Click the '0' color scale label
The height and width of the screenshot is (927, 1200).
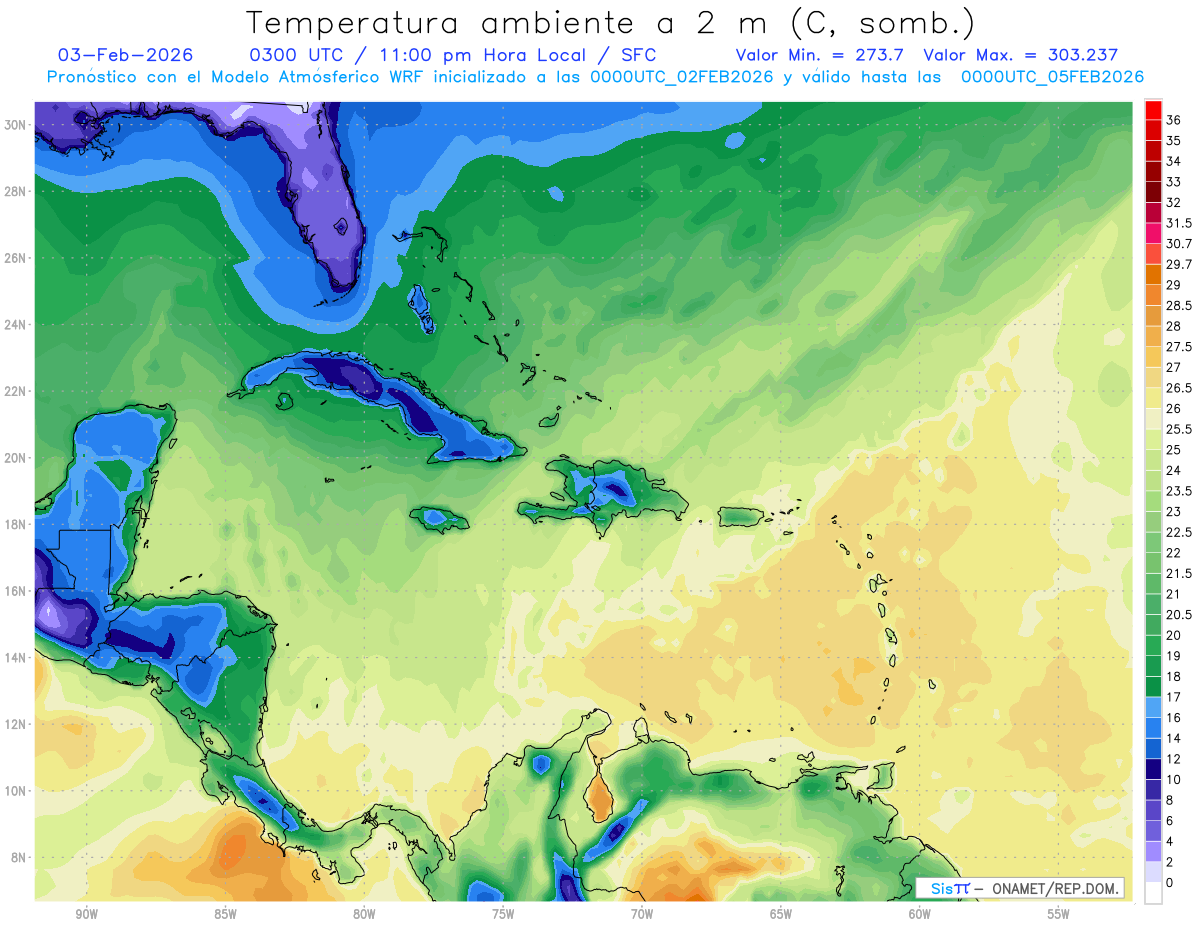click(x=1170, y=883)
